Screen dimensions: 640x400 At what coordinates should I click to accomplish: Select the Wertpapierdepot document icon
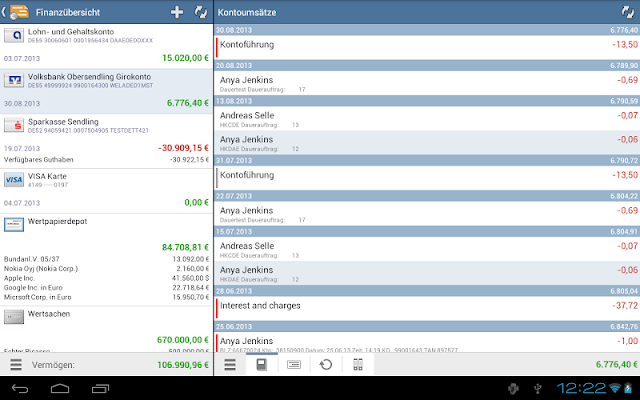[x=14, y=224]
